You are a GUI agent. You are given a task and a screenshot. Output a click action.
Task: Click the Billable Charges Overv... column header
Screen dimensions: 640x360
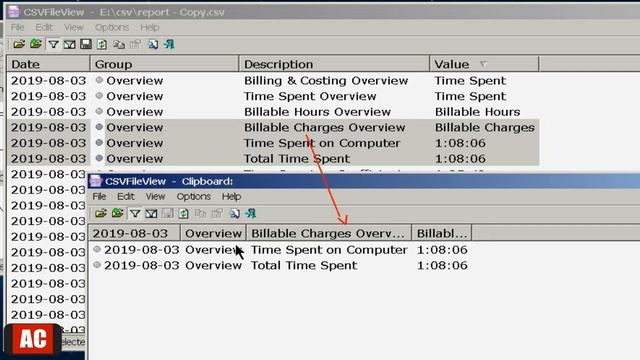[x=329, y=233]
